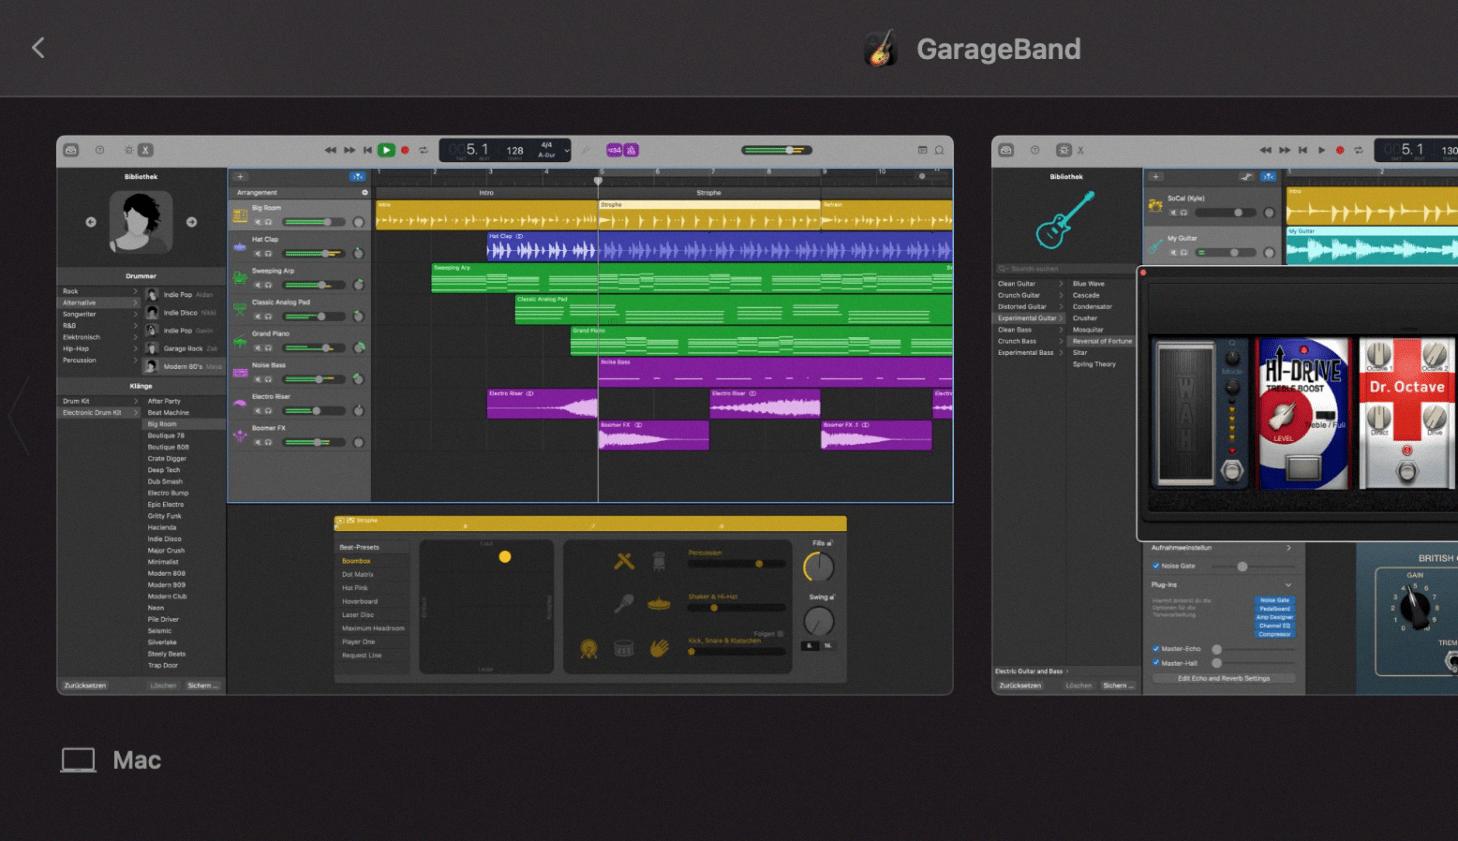This screenshot has height=841, width=1458.
Task: Select the Maximum Headroom beat preset
Action: point(373,628)
